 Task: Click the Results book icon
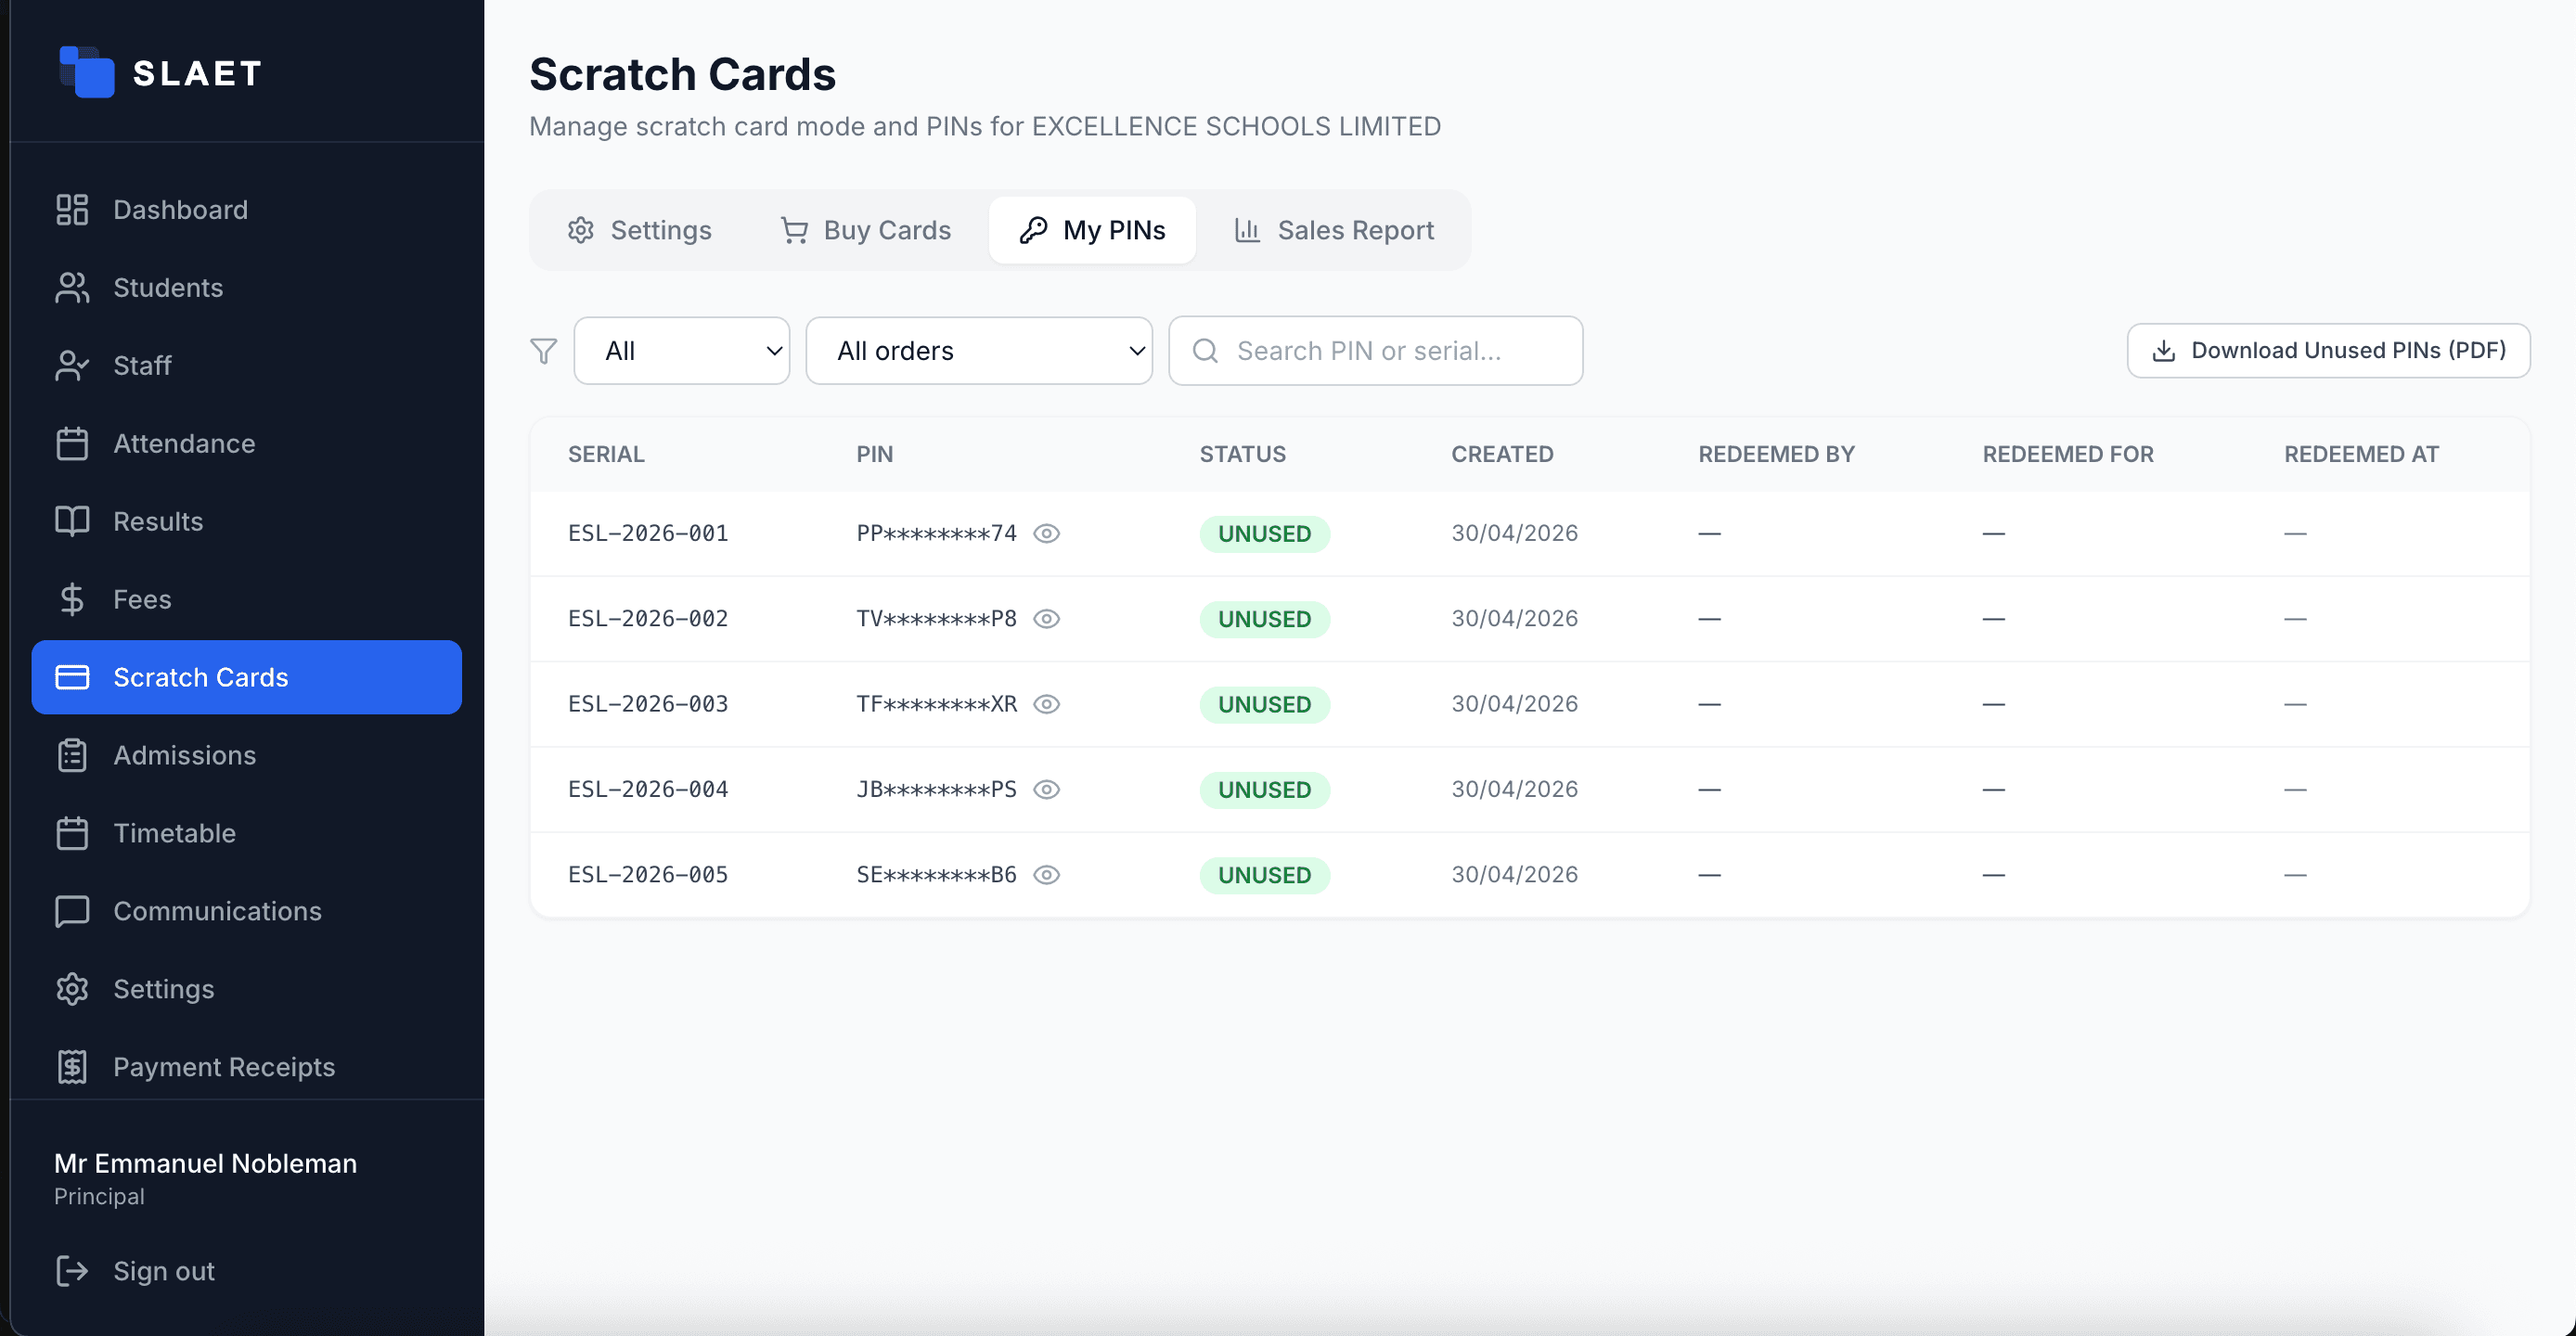point(72,522)
